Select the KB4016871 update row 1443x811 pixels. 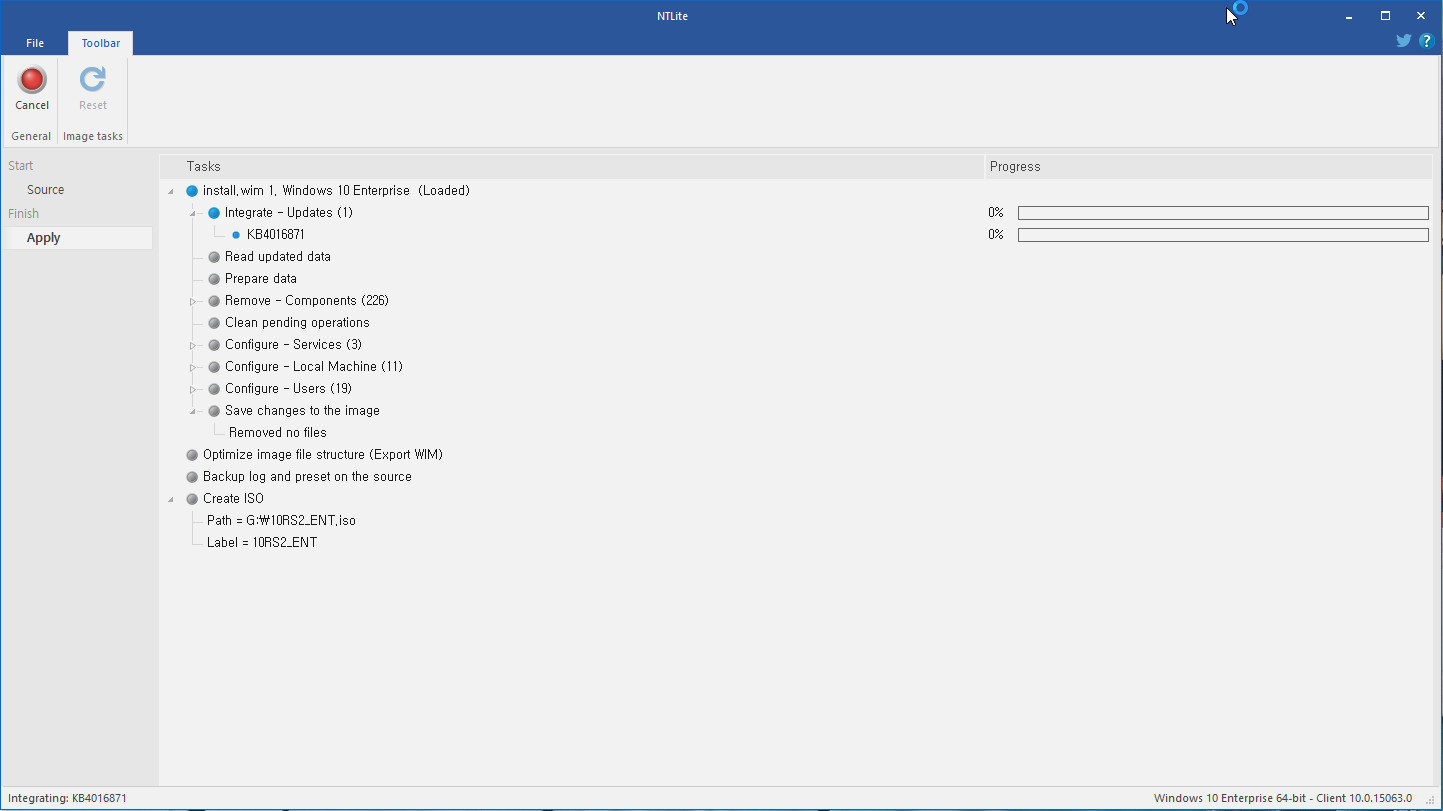click(x=276, y=235)
